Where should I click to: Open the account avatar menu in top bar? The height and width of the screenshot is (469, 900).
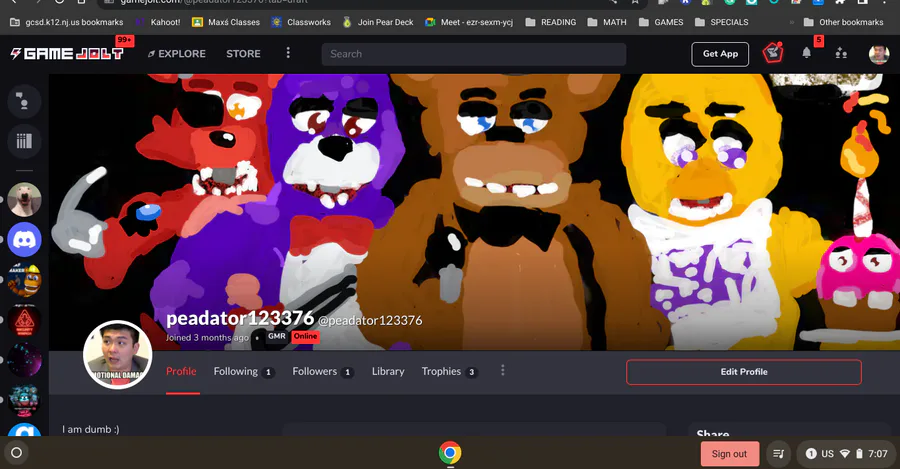tap(878, 54)
